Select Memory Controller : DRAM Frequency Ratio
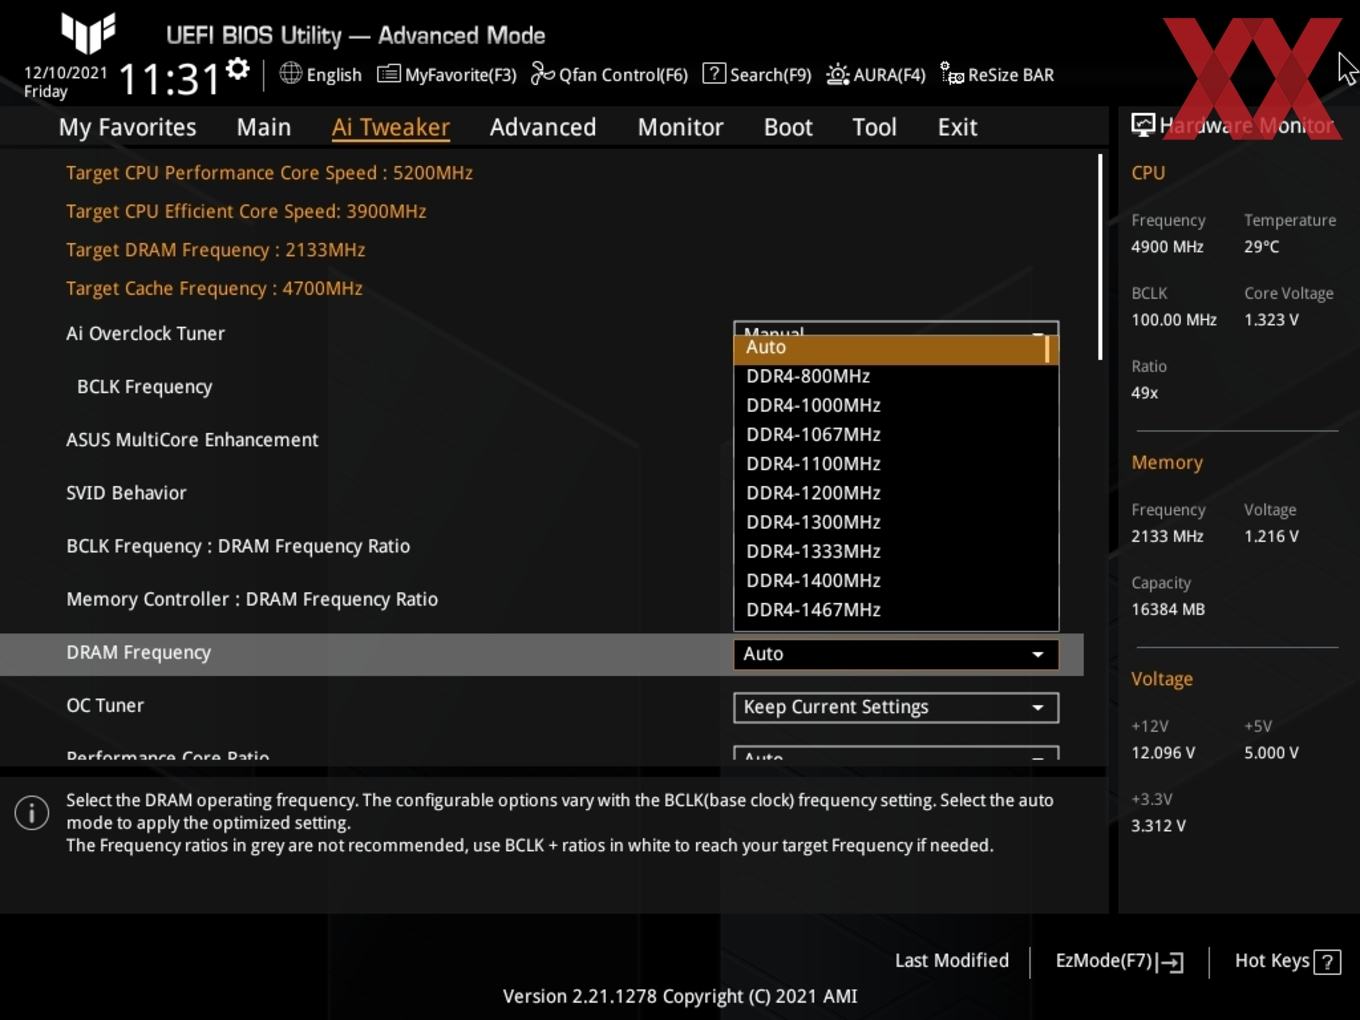Screen dimensions: 1360x1020 tap(252, 599)
